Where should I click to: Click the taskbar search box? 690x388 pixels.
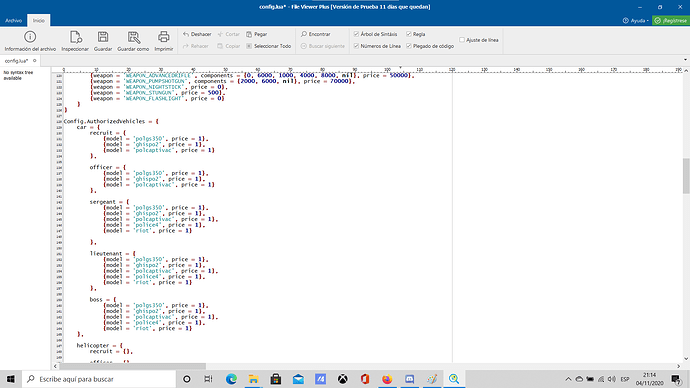(x=99, y=379)
